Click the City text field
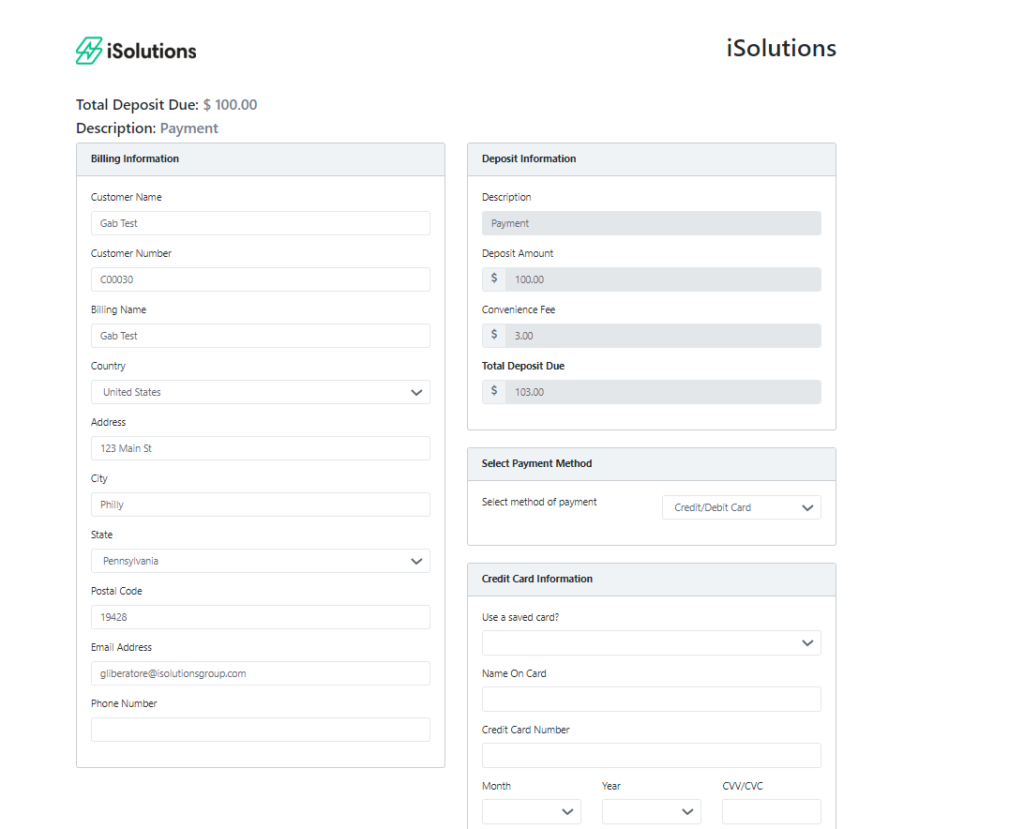Image resolution: width=1024 pixels, height=829 pixels. pyautogui.click(x=260, y=505)
